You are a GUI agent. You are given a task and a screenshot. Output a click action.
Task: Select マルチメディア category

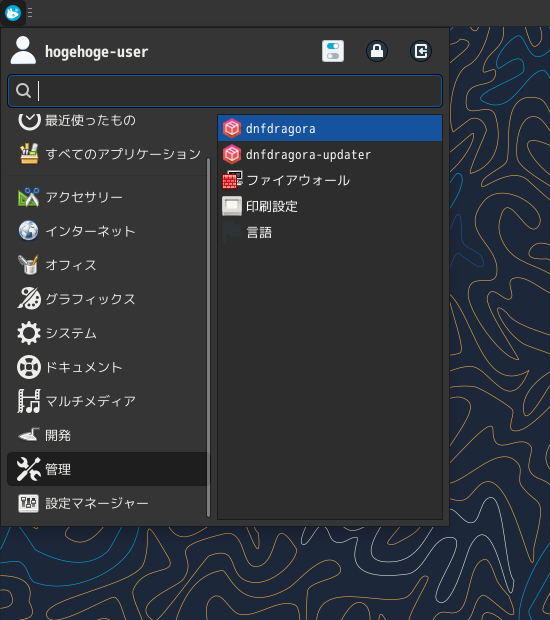click(107, 401)
